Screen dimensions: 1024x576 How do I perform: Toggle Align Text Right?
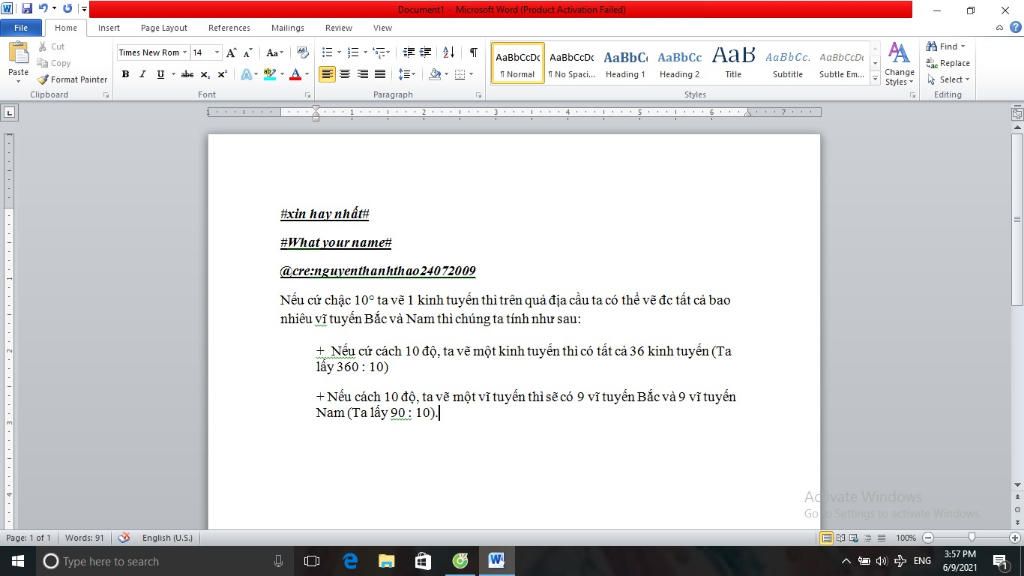point(362,74)
